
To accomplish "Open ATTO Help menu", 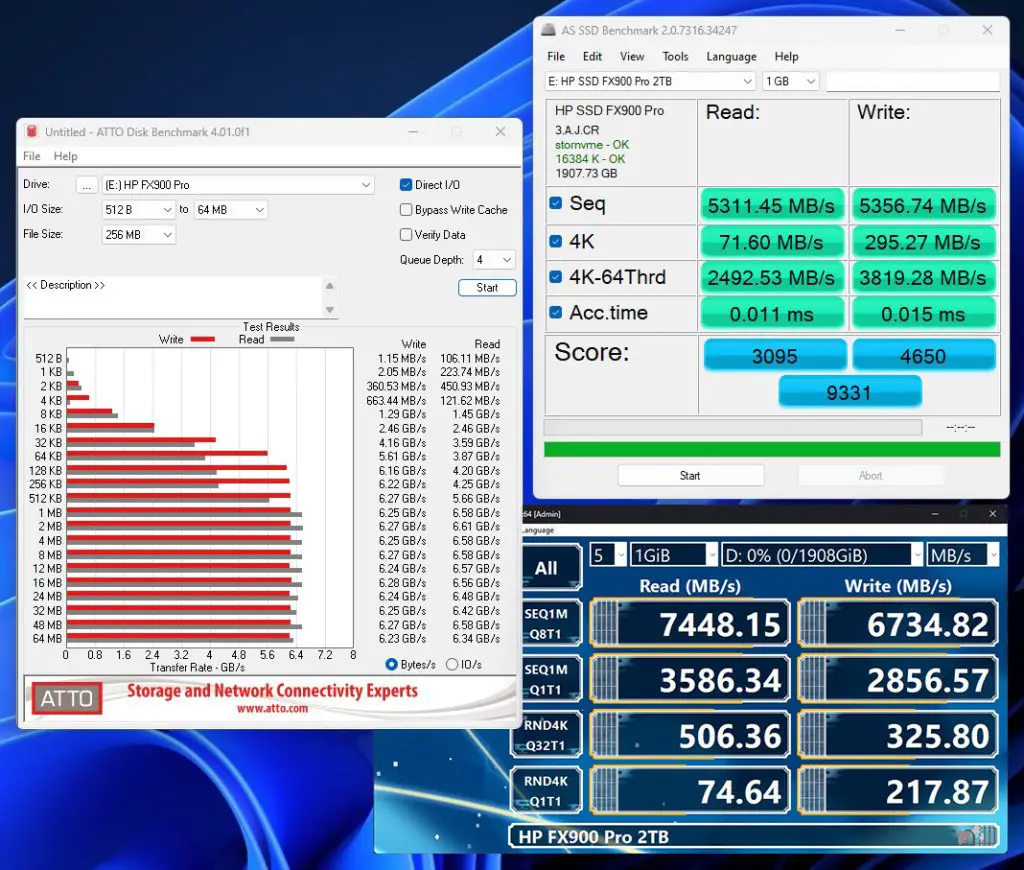I will pyautogui.click(x=65, y=156).
